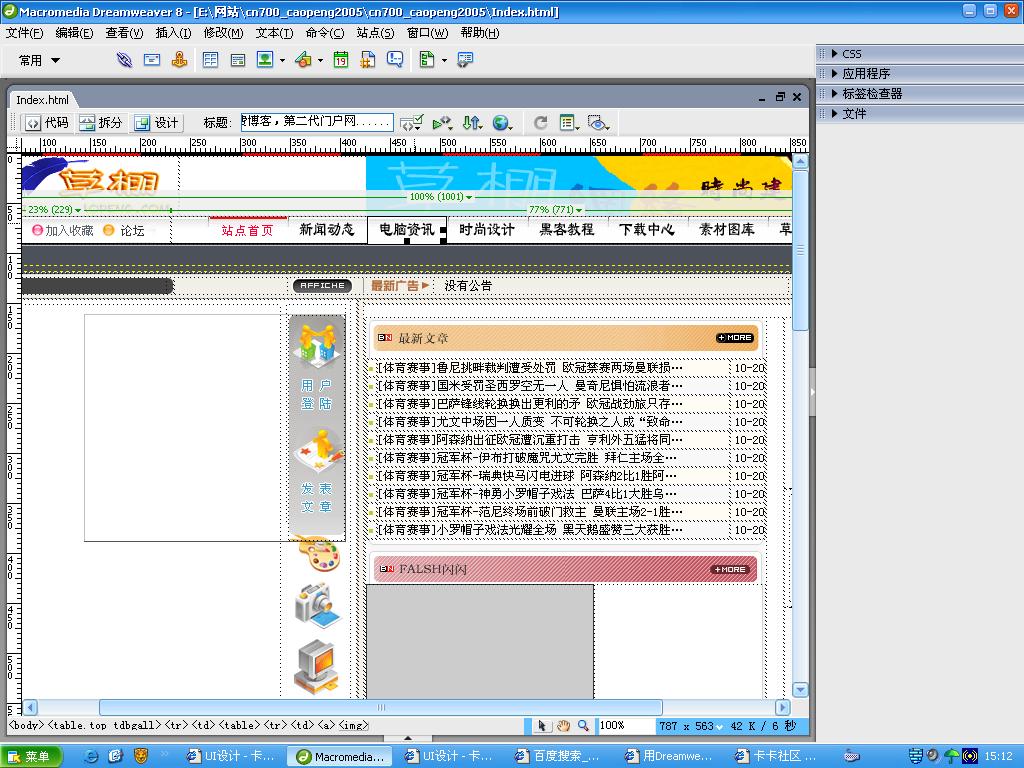This screenshot has height=768, width=1024.
Task: Click into the 标题 title field
Action: click(317, 121)
